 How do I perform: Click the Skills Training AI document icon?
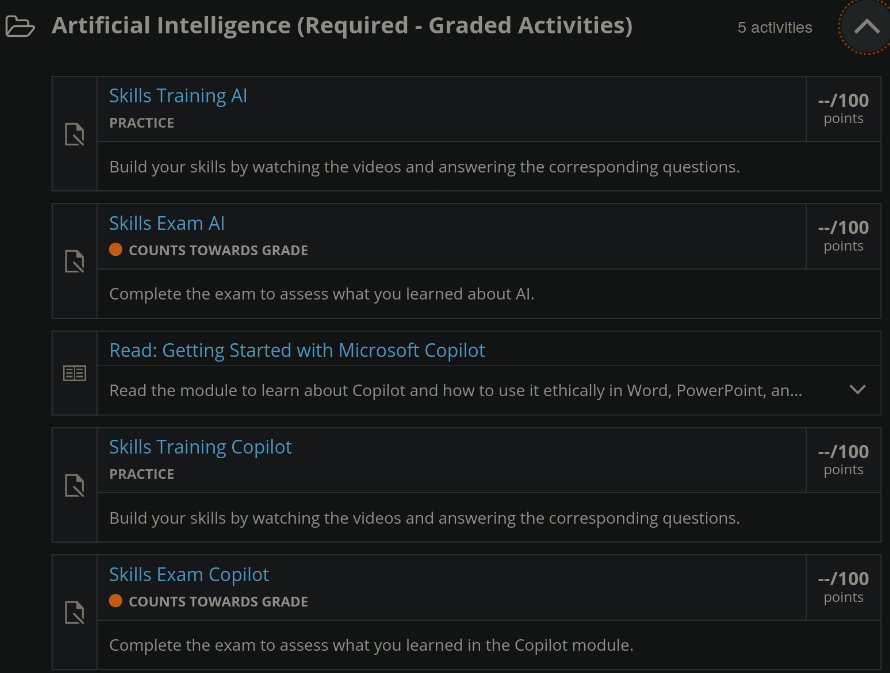pos(74,134)
